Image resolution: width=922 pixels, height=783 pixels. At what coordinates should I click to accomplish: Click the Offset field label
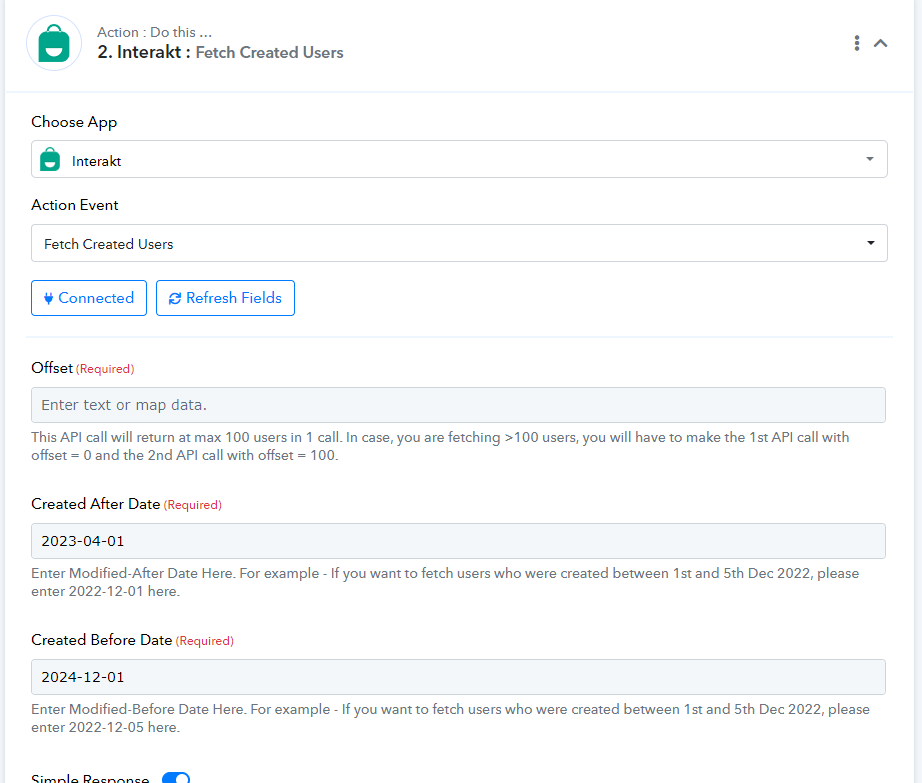[52, 368]
